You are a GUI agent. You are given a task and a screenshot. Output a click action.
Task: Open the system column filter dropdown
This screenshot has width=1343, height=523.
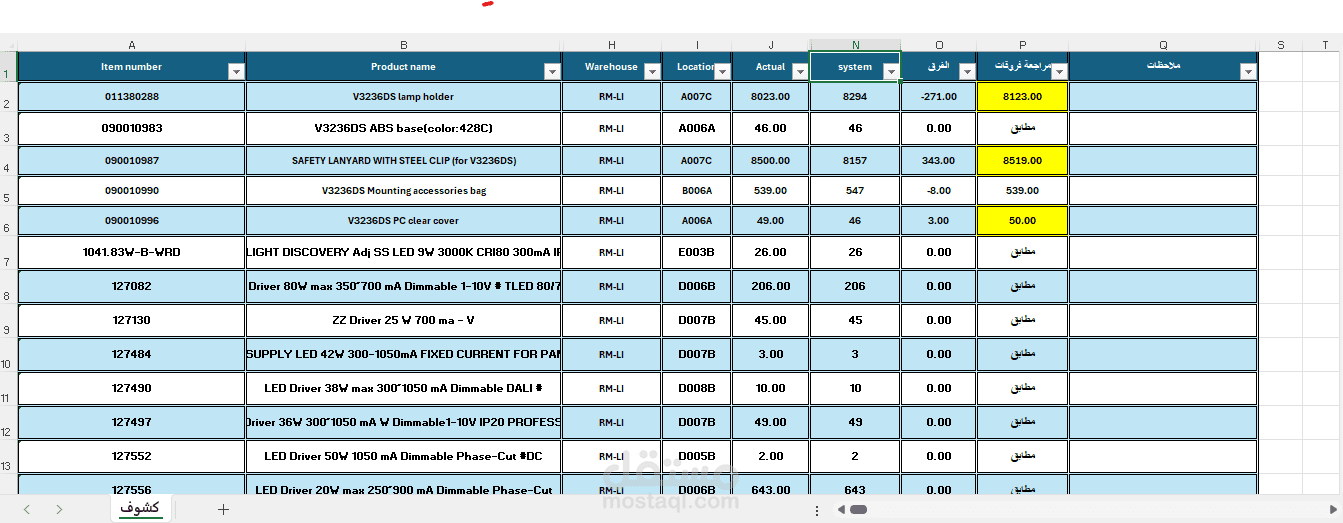point(891,71)
